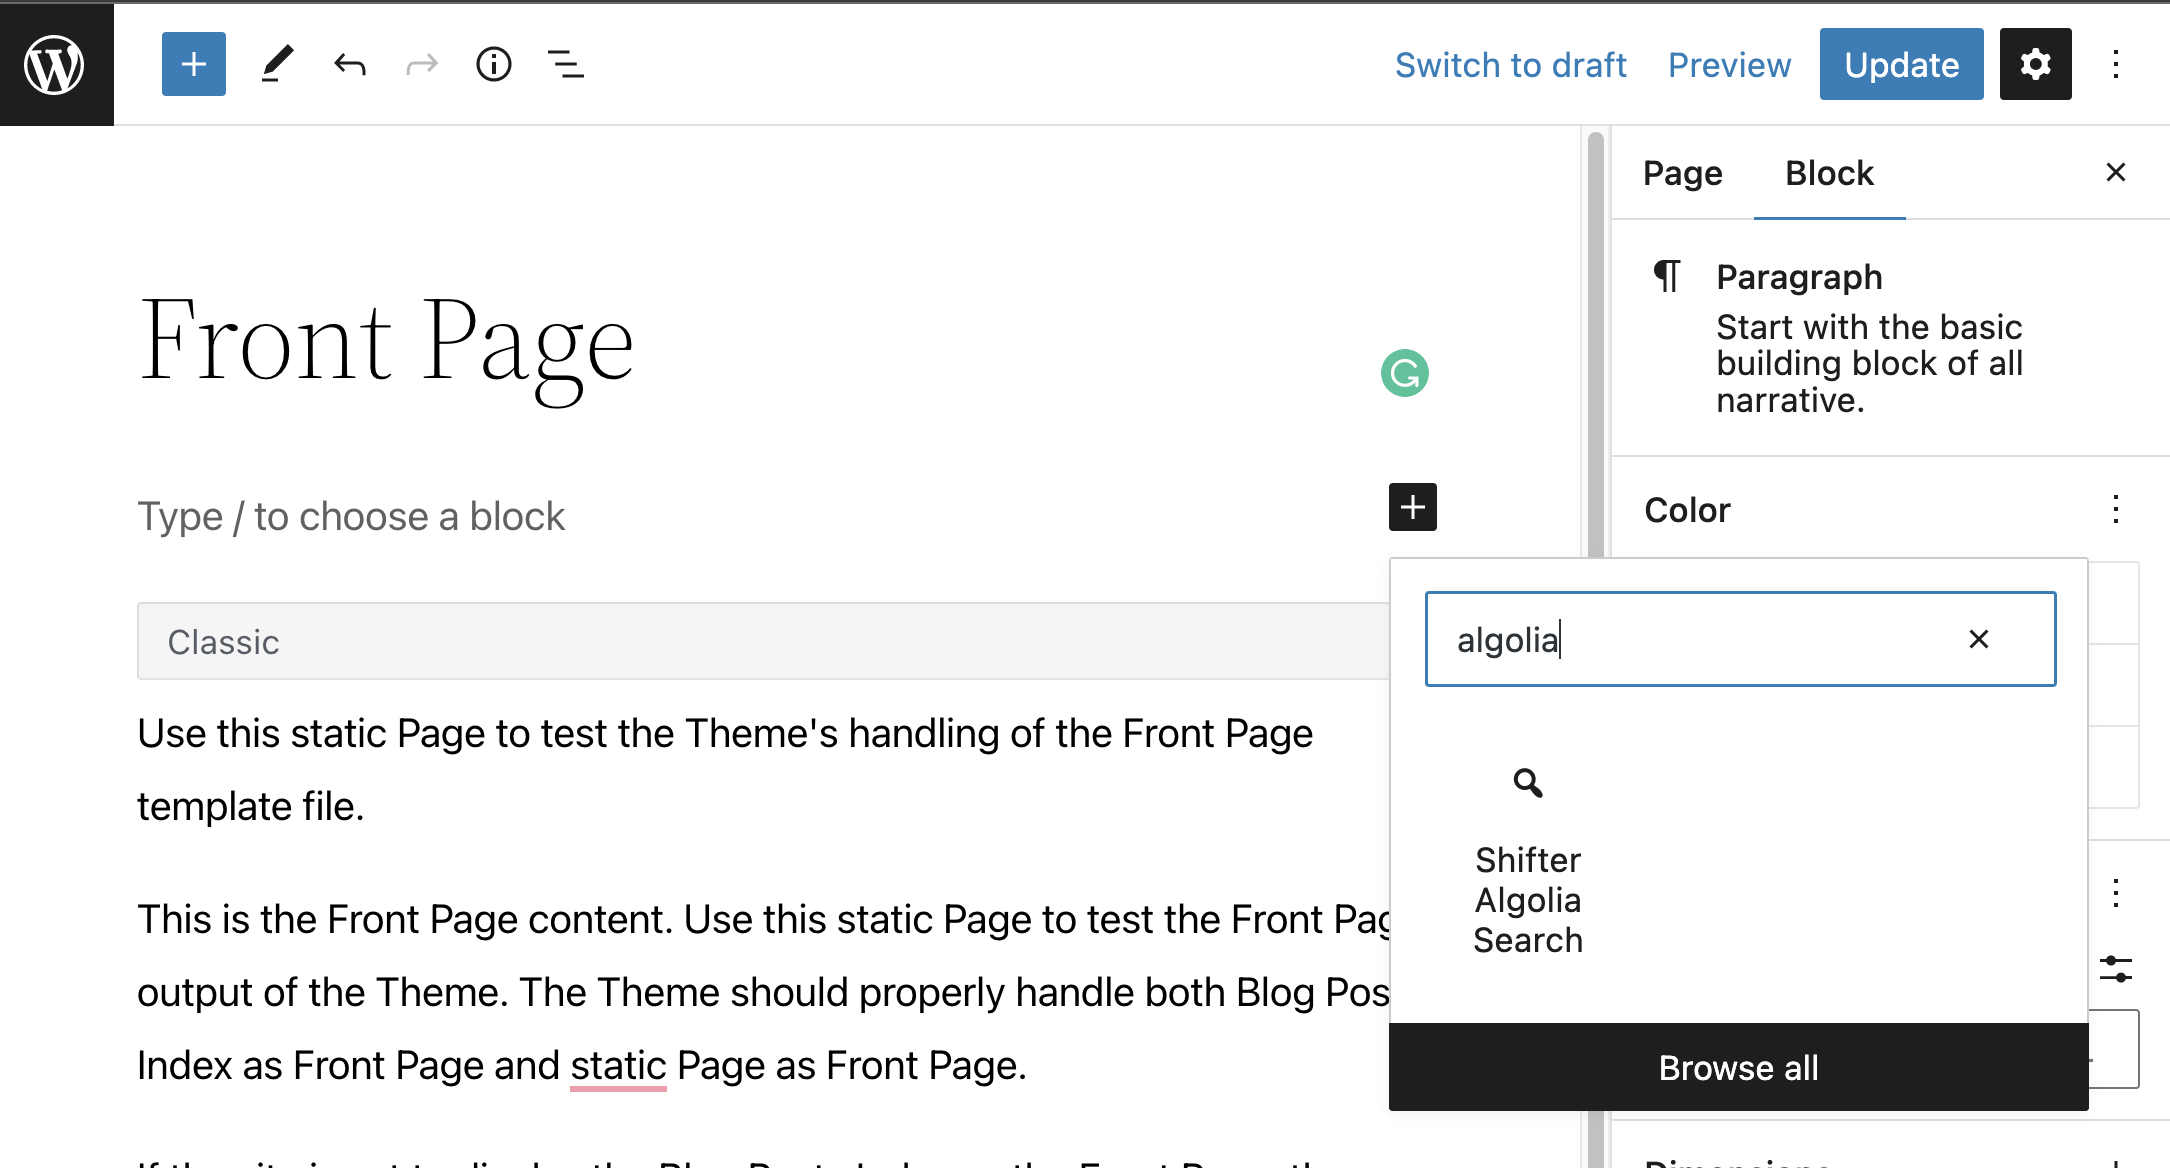The height and width of the screenshot is (1168, 2170).
Task: Click the sliders custom size icon
Action: pos(2116,969)
